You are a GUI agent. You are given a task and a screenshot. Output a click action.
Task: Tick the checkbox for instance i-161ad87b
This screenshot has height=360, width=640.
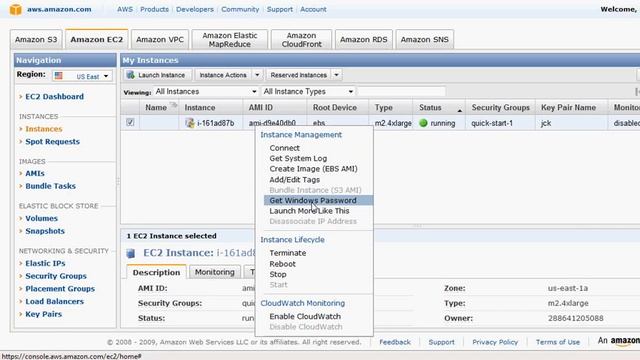coord(130,122)
